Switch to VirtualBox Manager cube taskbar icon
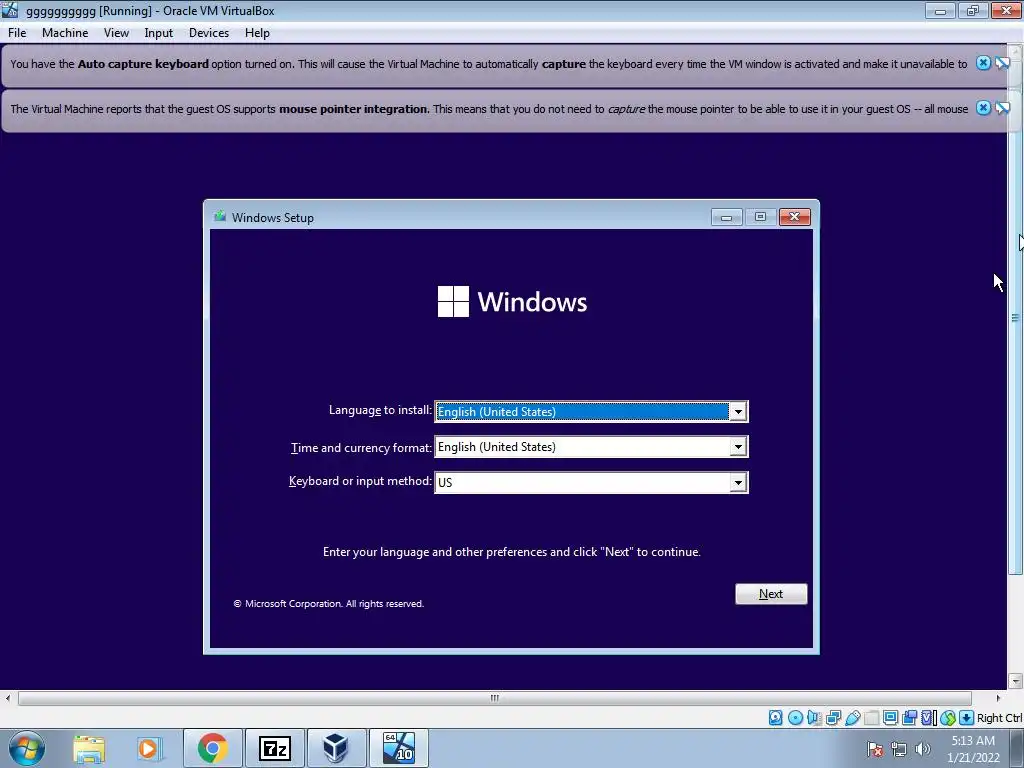1024x768 pixels. coord(336,748)
